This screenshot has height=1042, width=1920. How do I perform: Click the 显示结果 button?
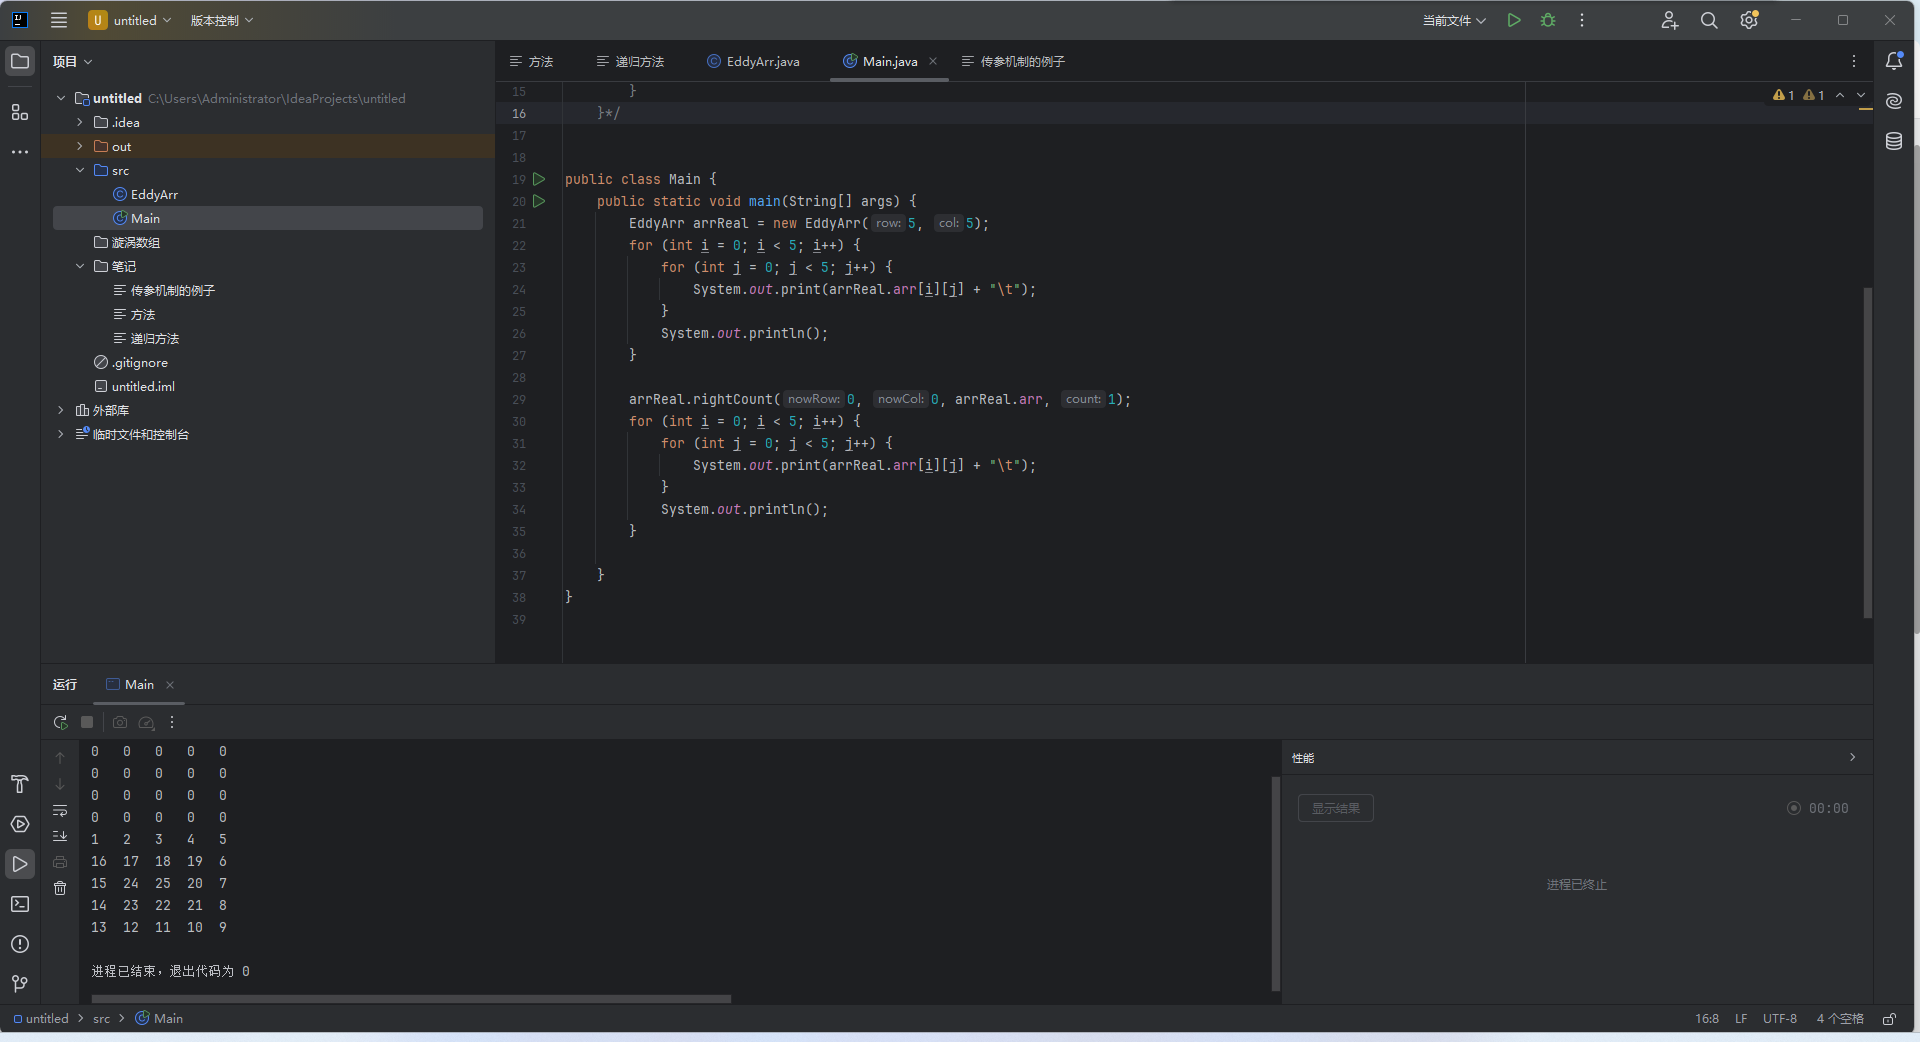1336,808
